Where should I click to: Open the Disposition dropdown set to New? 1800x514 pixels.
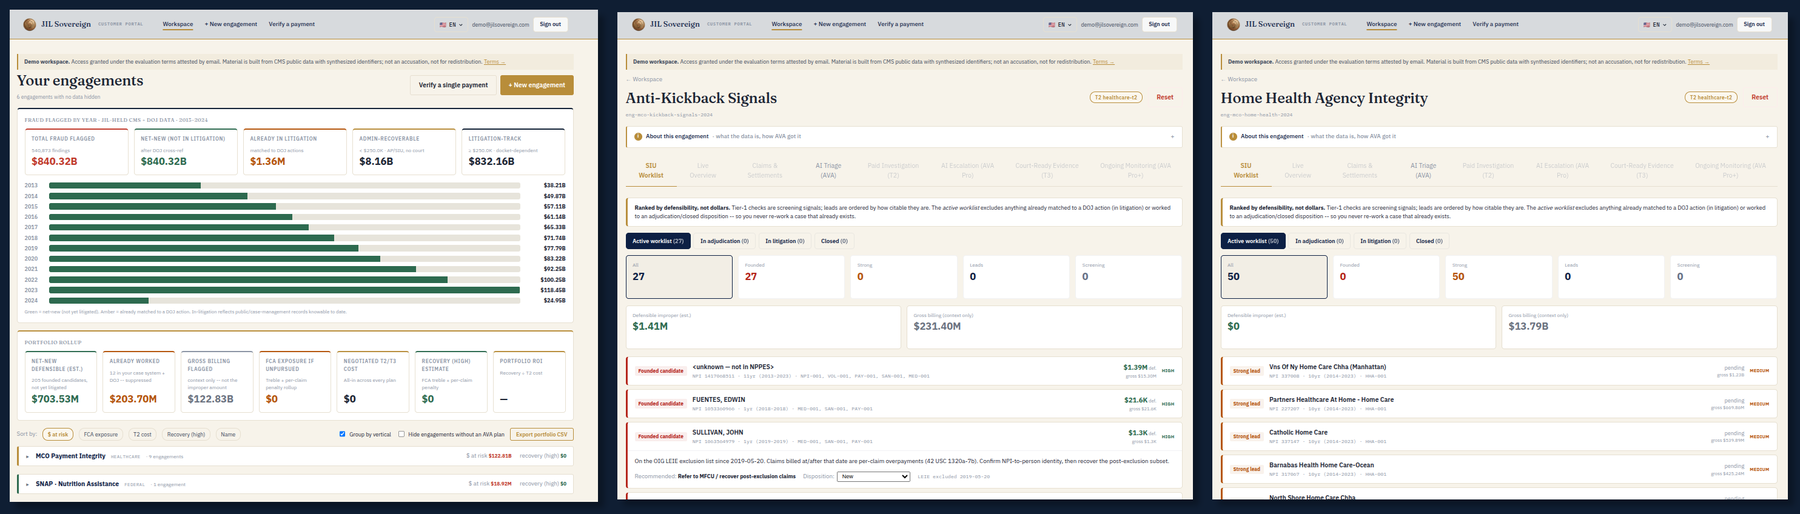click(874, 476)
